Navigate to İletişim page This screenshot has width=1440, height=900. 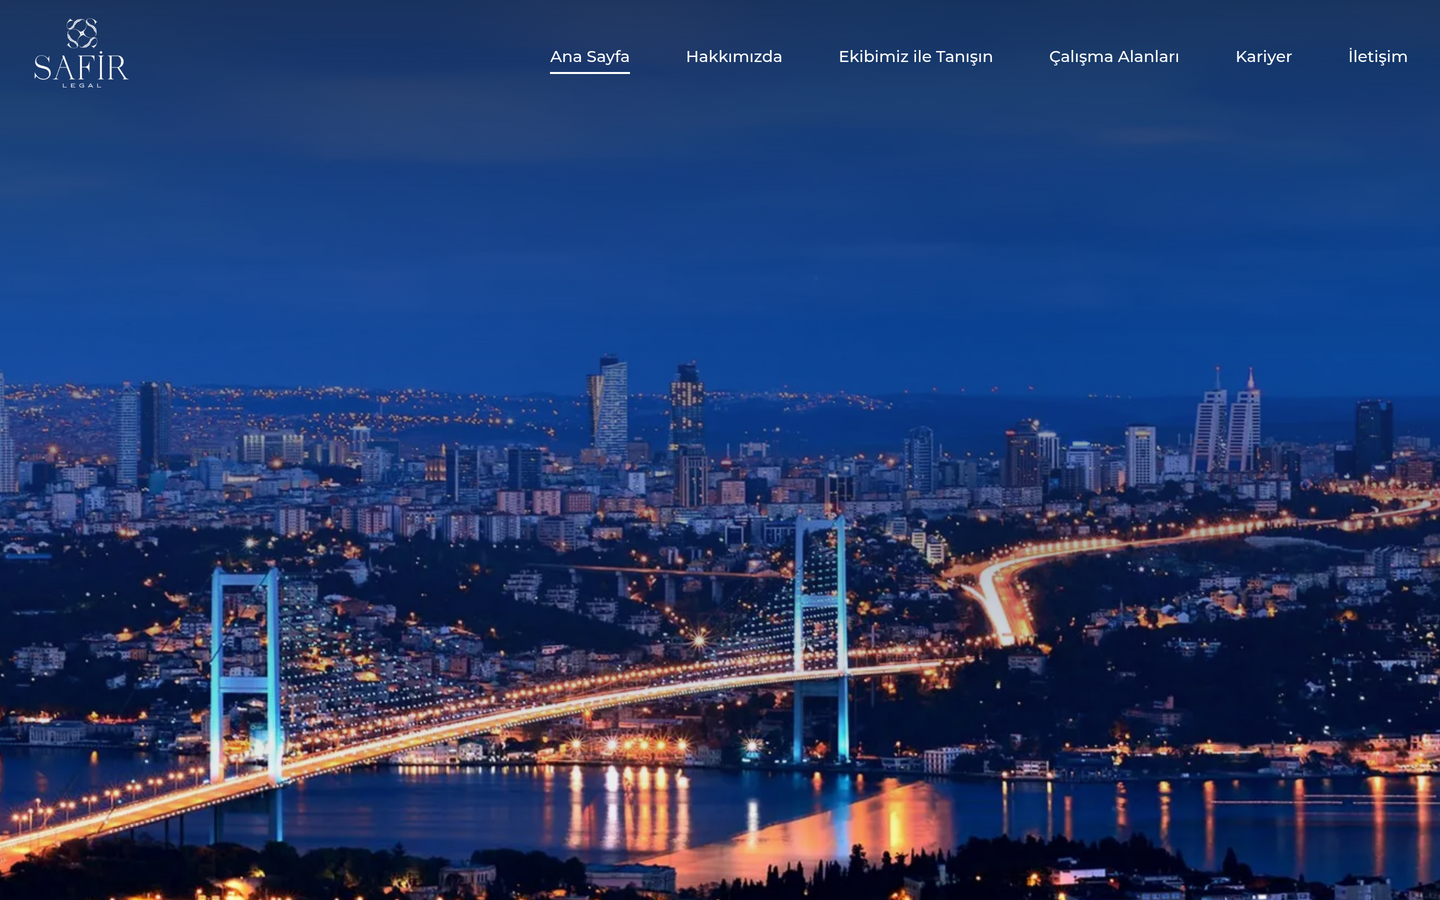click(1378, 57)
